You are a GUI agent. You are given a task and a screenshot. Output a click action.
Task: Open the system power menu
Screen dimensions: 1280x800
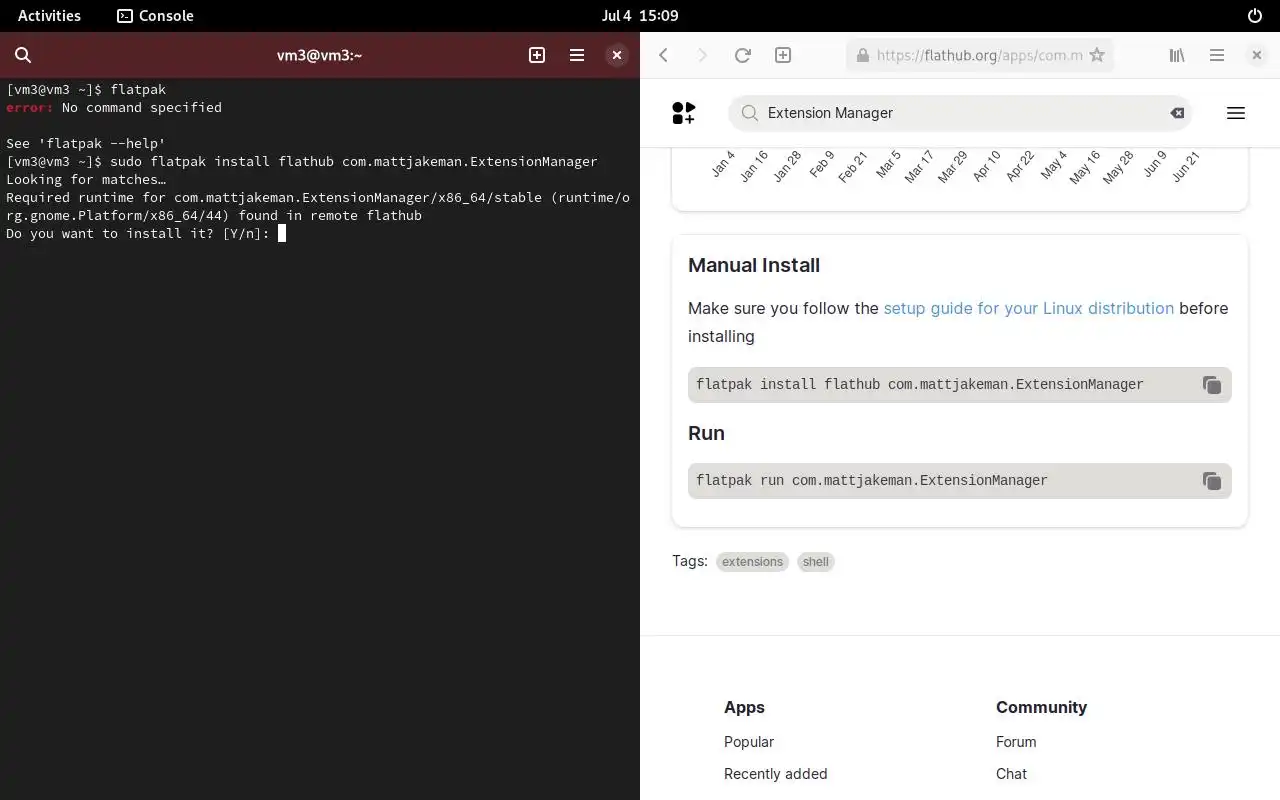(x=1255, y=16)
